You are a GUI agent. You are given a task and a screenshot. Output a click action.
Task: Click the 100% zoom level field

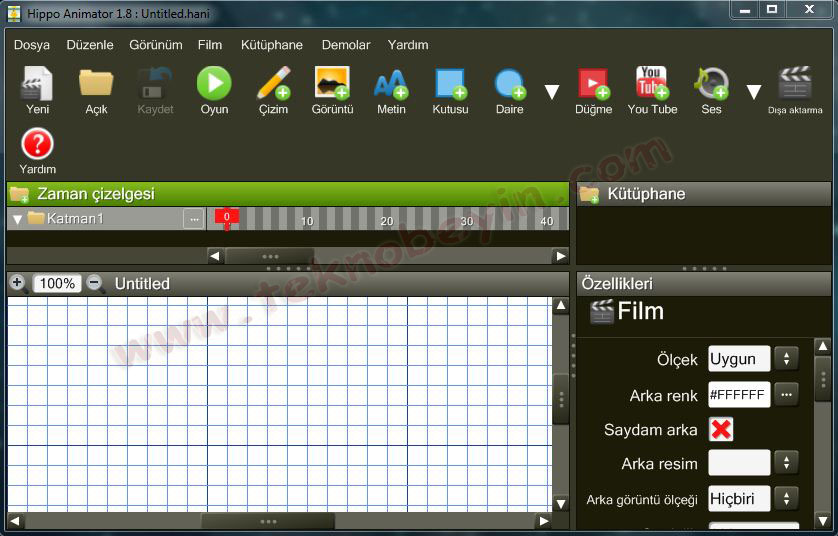coord(57,284)
